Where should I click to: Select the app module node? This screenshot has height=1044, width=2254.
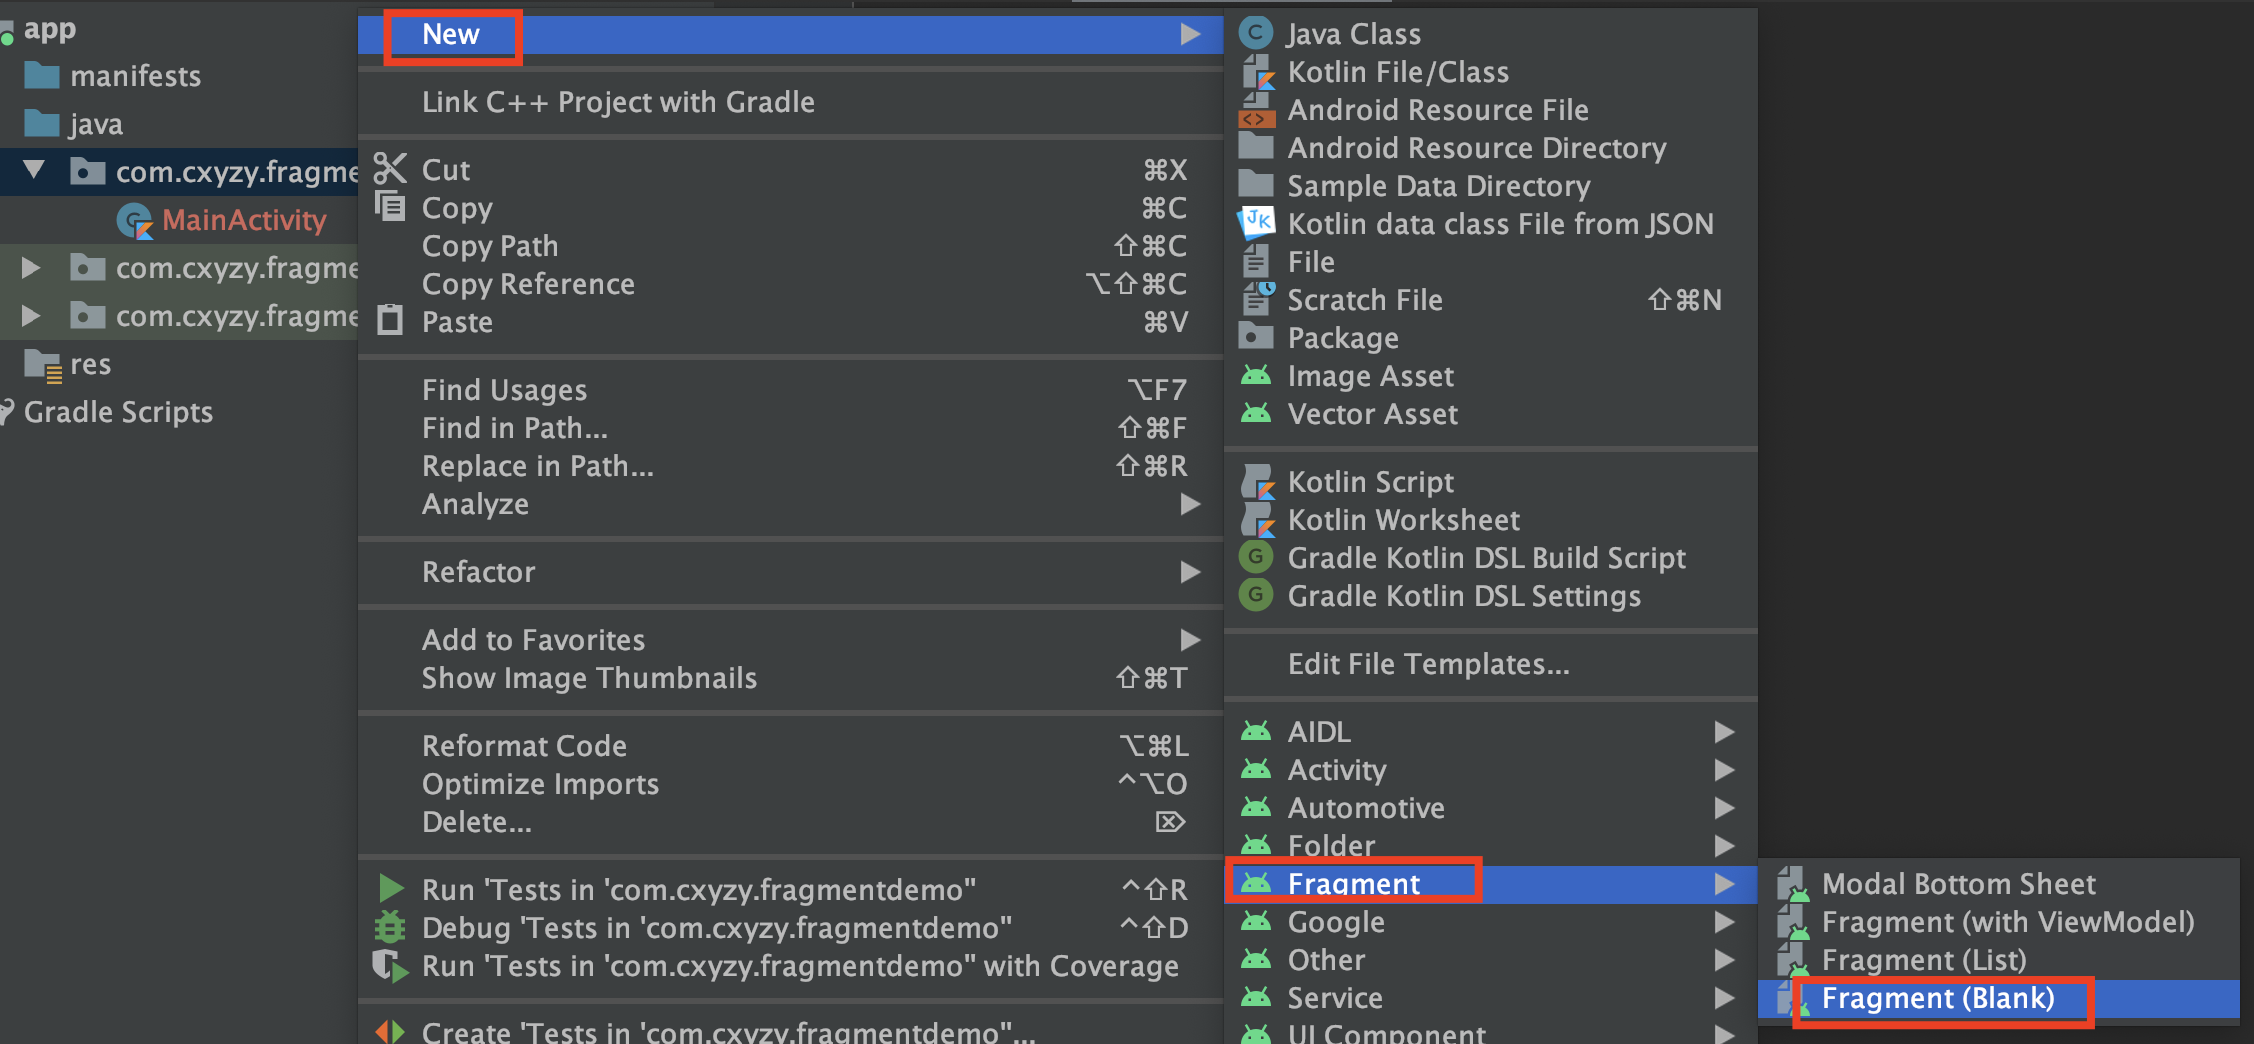tap(49, 29)
